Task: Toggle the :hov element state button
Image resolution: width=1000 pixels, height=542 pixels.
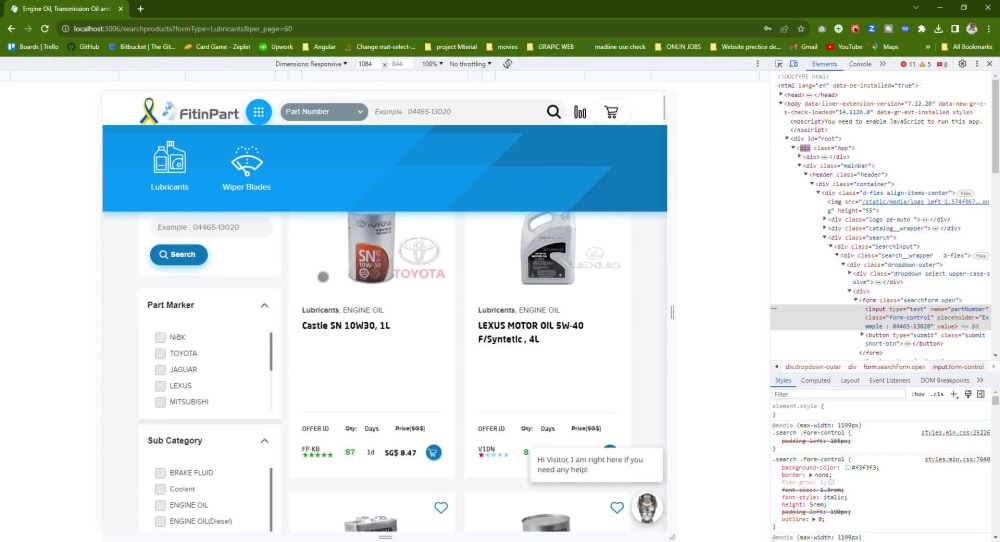Action: [x=918, y=394]
